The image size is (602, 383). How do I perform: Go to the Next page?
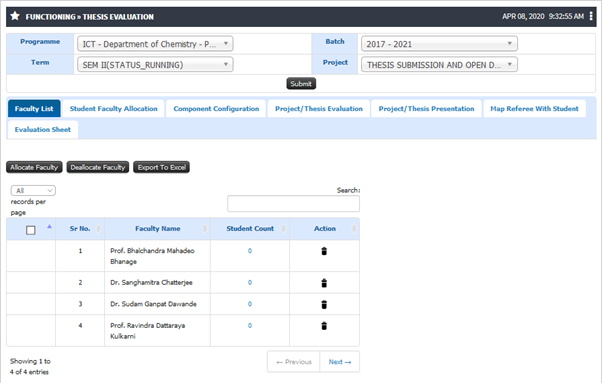pos(340,362)
